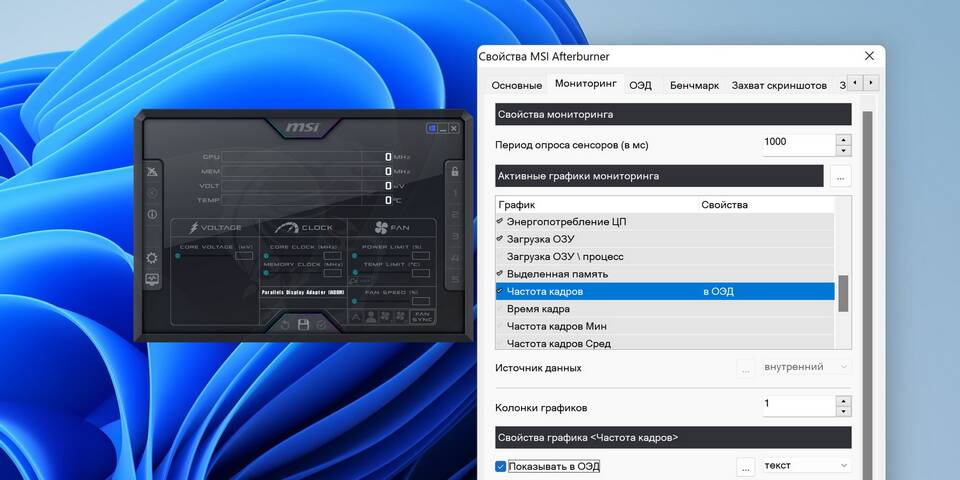The height and width of the screenshot is (480, 960).
Task: Open the 'текст' display type dropdown
Action: coord(806,466)
